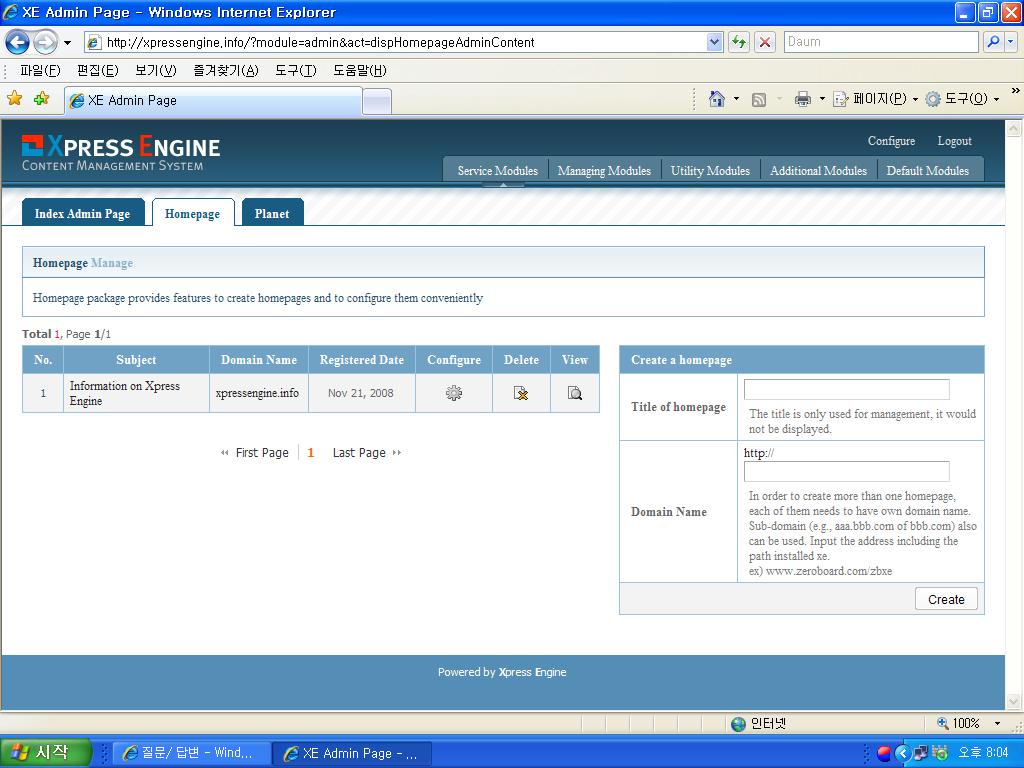Switch to the Planet tab
This screenshot has width=1024, height=768.
[272, 214]
